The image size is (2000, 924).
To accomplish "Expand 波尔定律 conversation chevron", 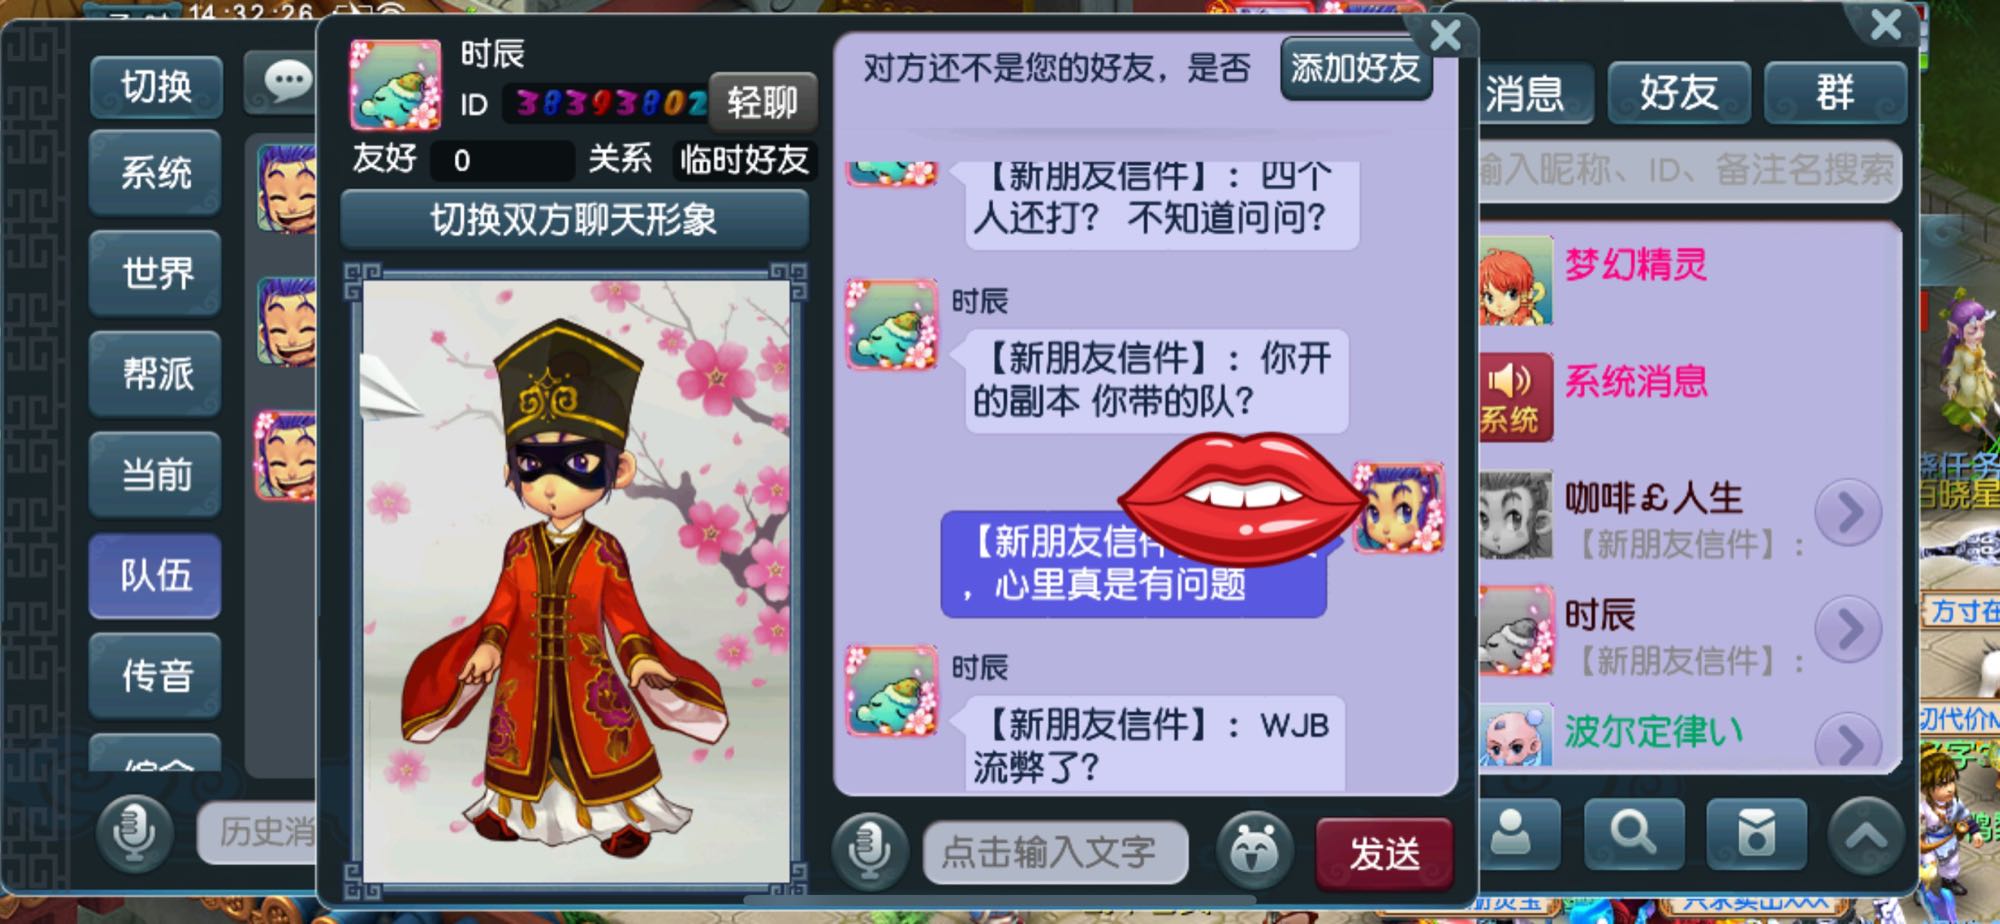I will click(1848, 741).
